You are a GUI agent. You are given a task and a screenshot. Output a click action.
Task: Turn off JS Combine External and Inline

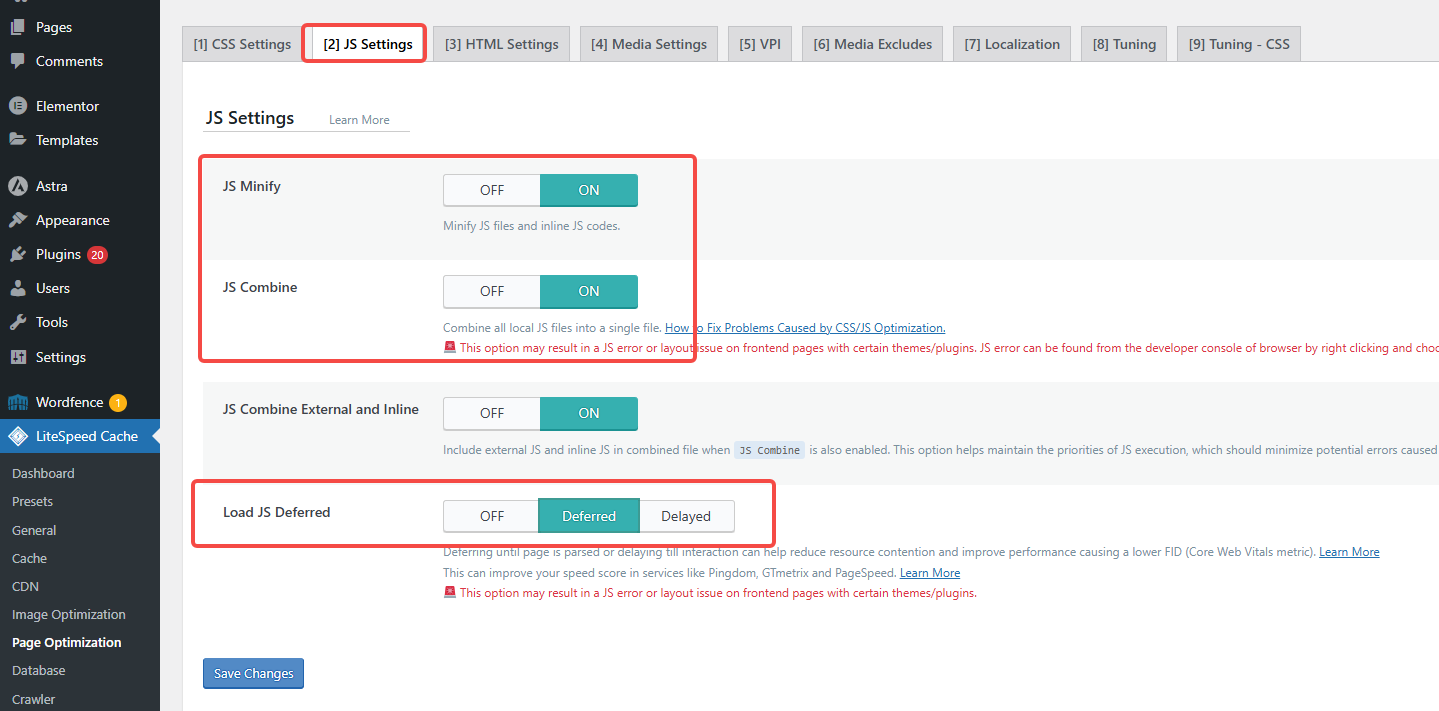click(491, 413)
